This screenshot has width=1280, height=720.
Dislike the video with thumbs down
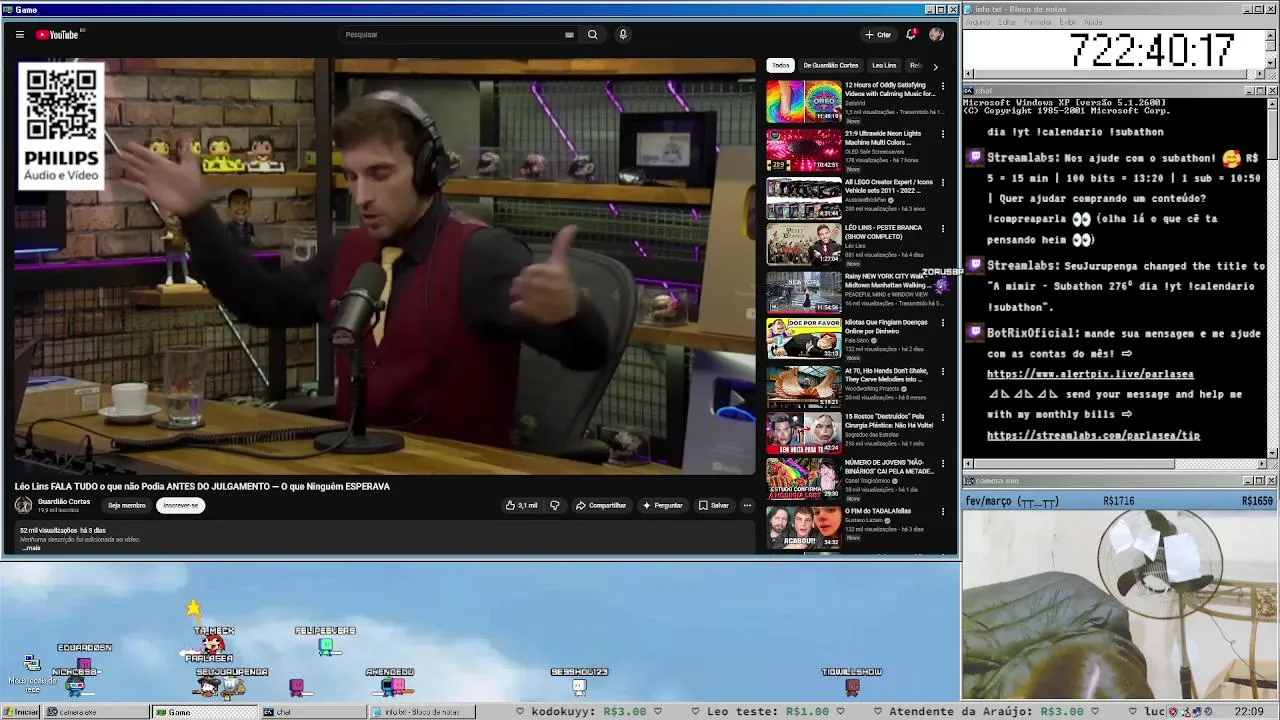(555, 505)
